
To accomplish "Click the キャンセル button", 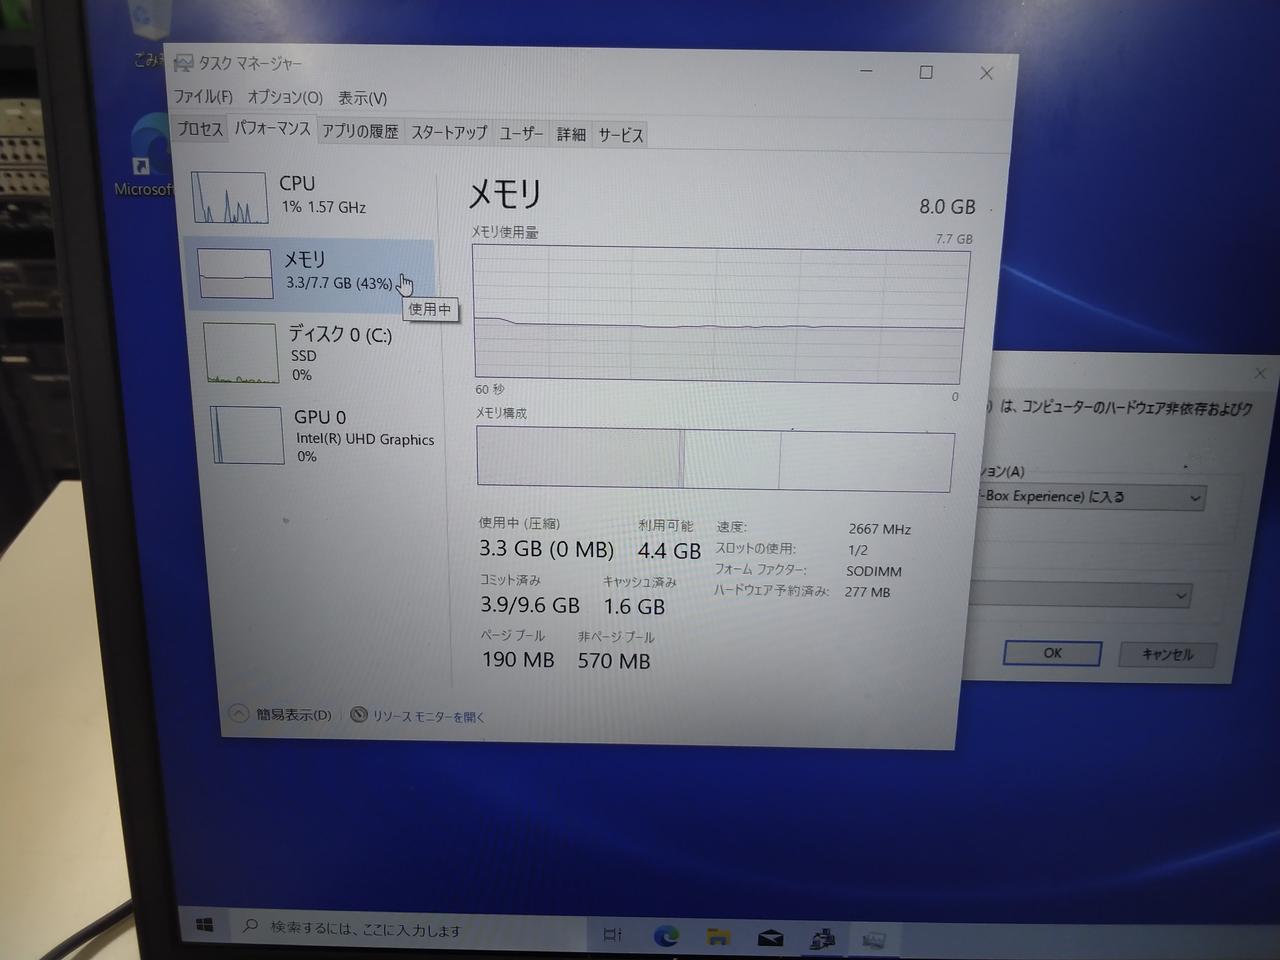I will click(1167, 654).
